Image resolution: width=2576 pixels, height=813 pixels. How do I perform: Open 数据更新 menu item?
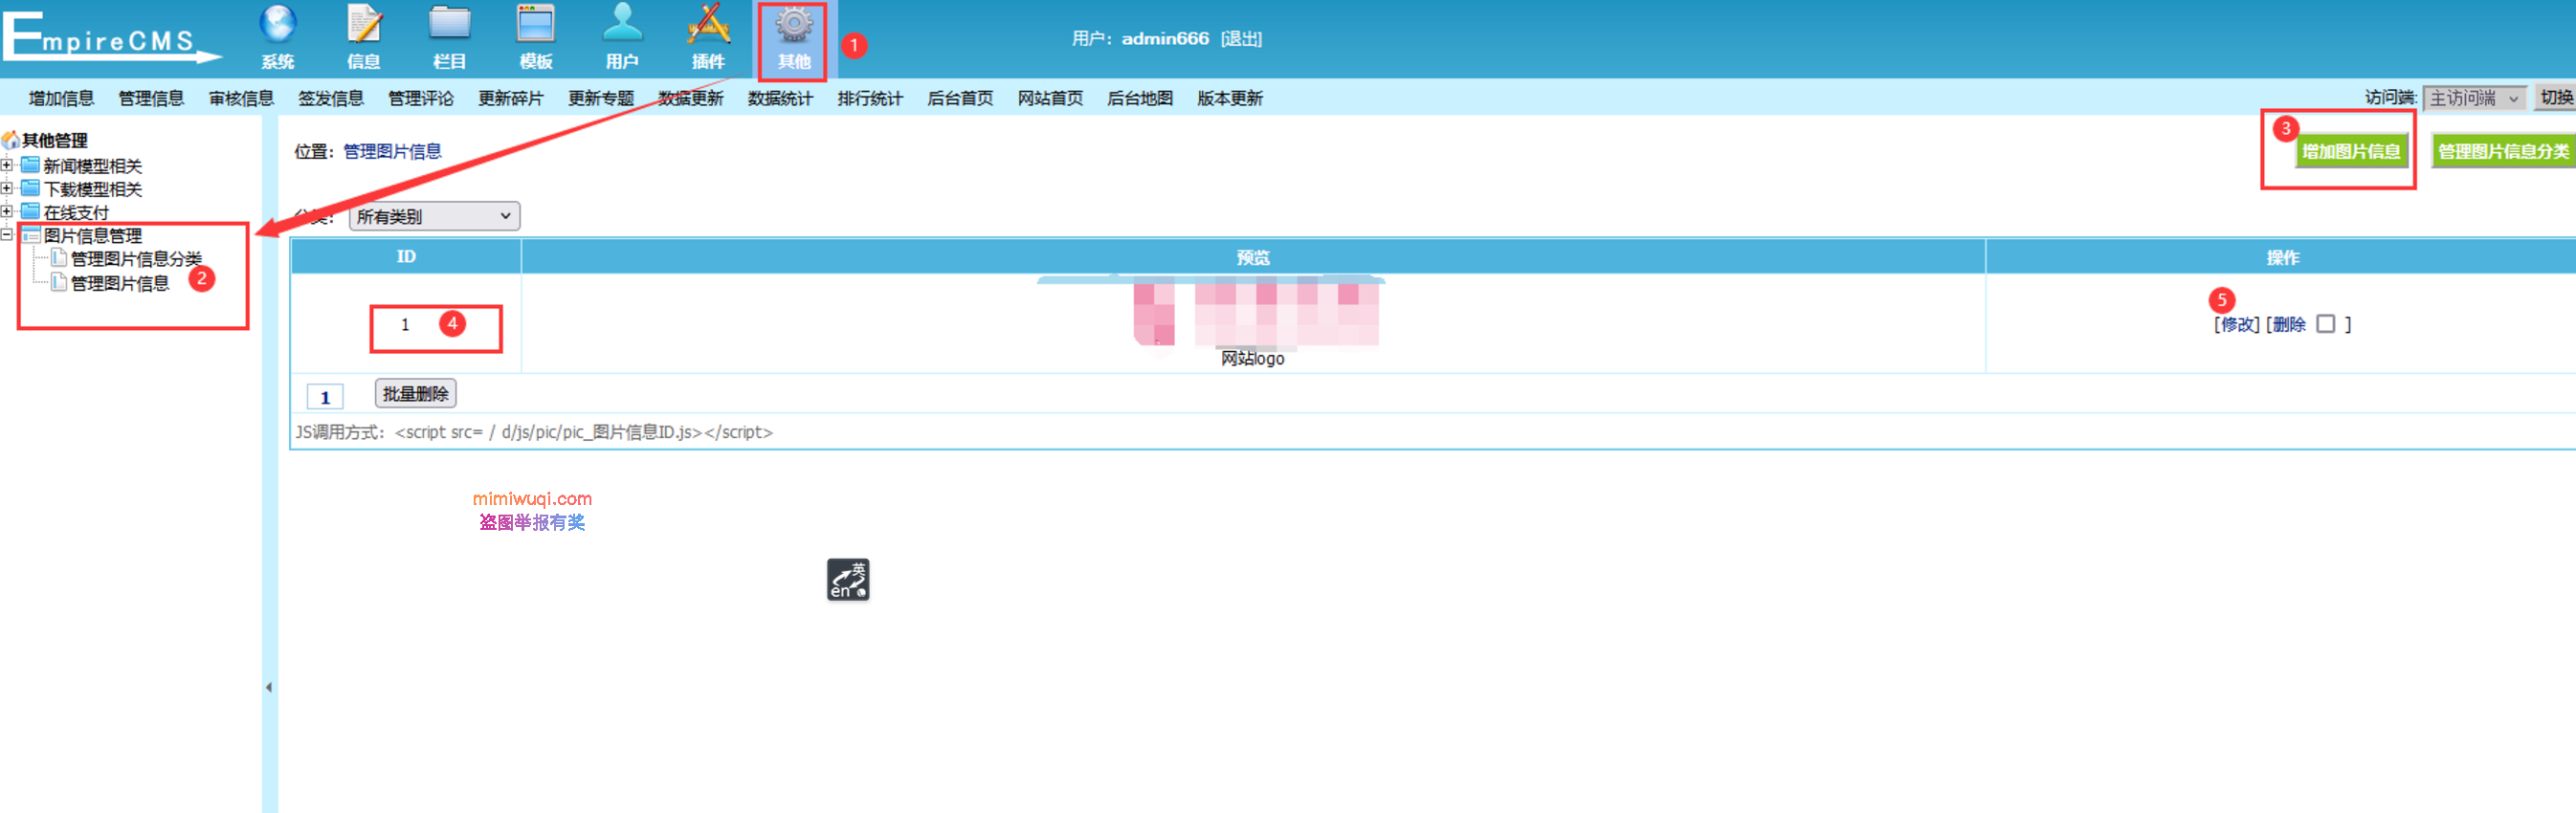pyautogui.click(x=691, y=98)
